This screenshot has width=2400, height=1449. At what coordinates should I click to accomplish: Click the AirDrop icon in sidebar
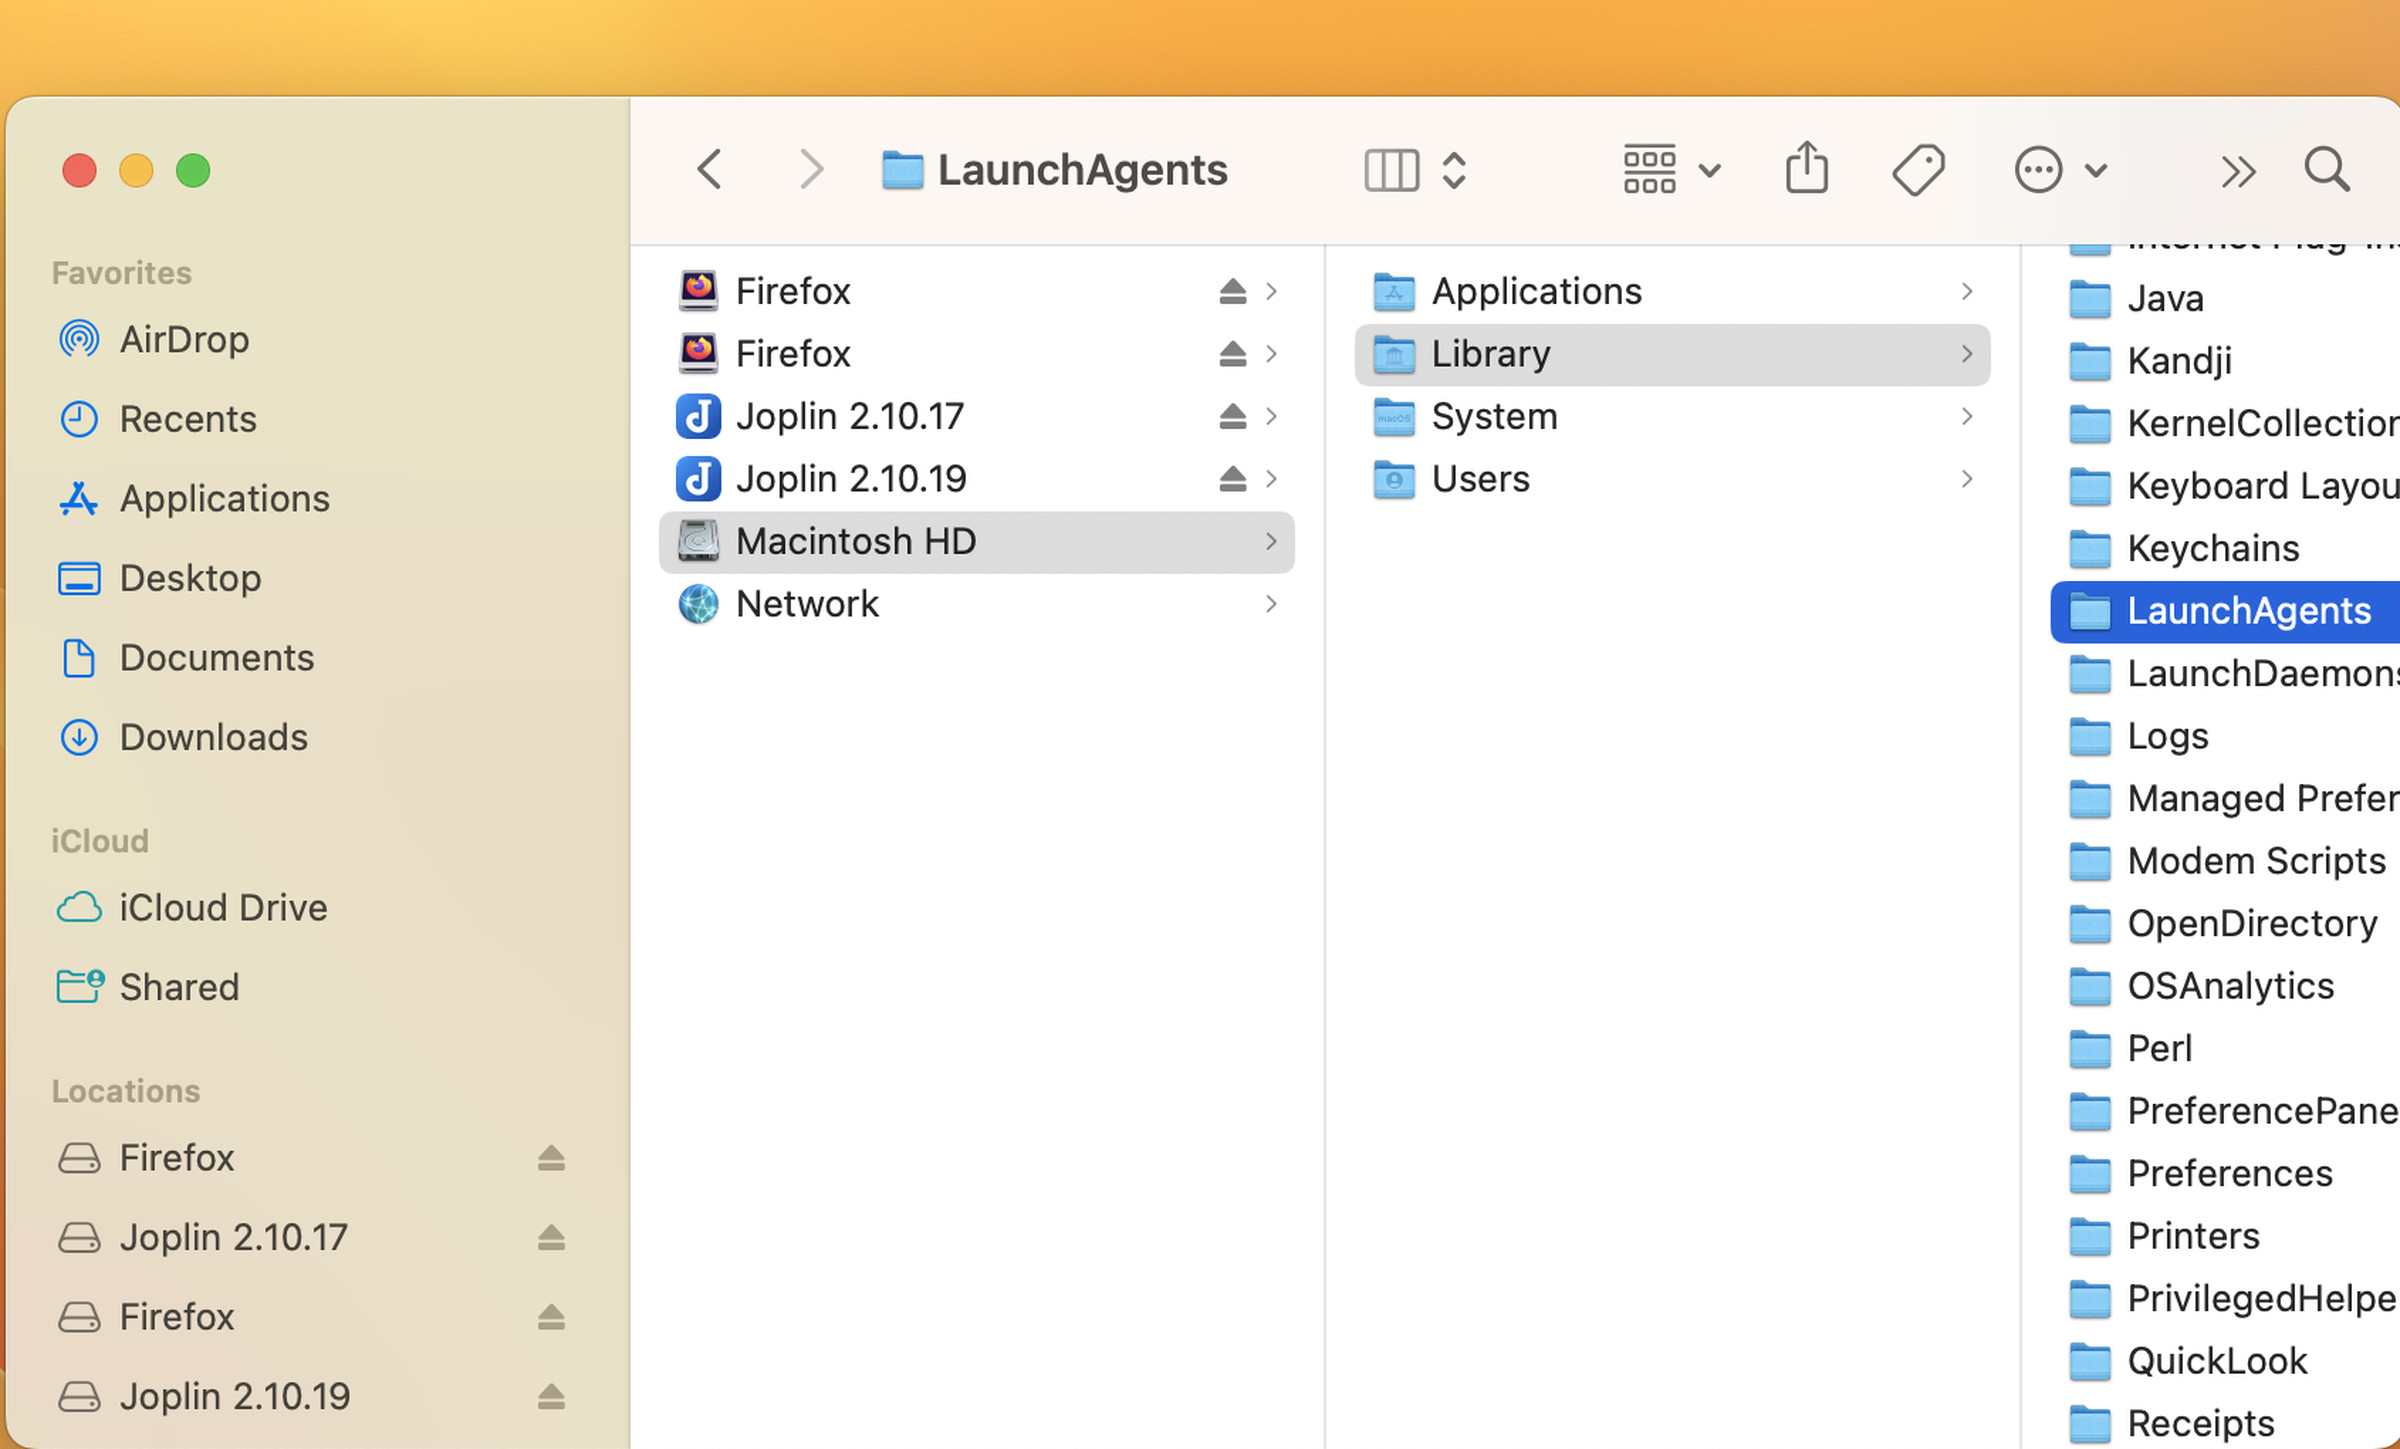point(81,338)
